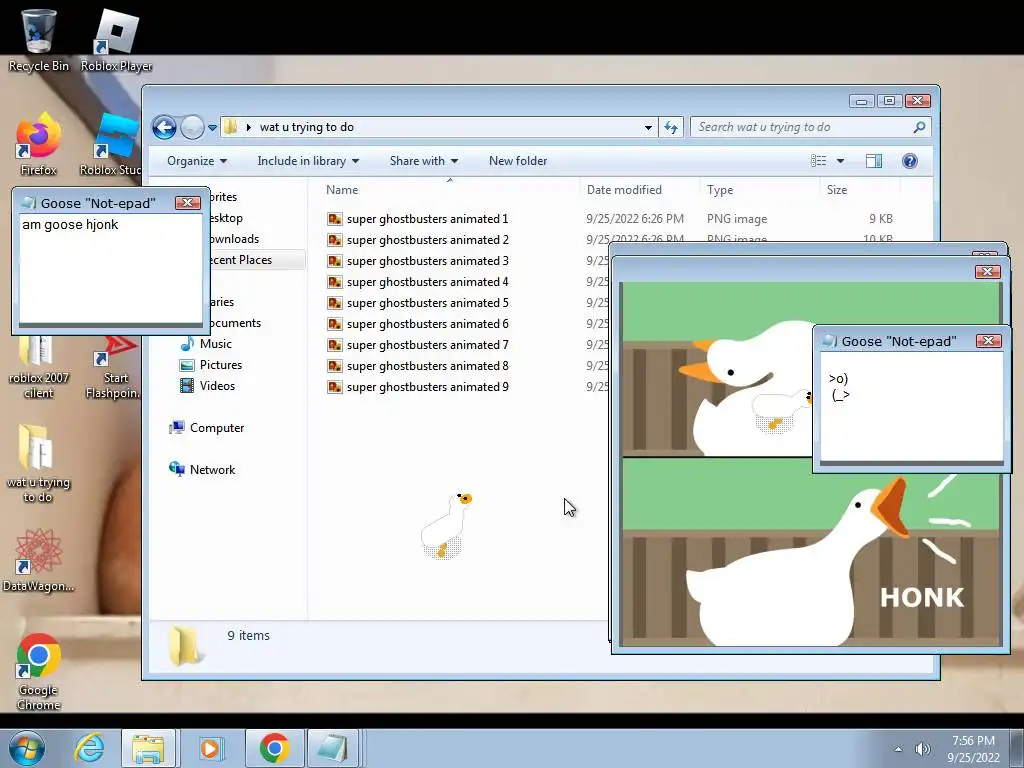The width and height of the screenshot is (1024, 768).
Task: Open Windows Media Player from taskbar
Action: (x=210, y=748)
